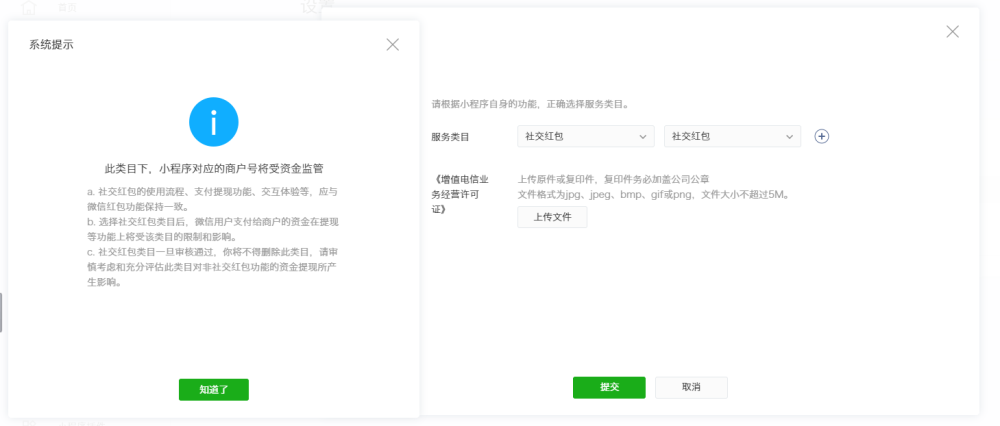
Task: Click the chevron arrow in second 社交红包 box
Action: [x=789, y=136]
